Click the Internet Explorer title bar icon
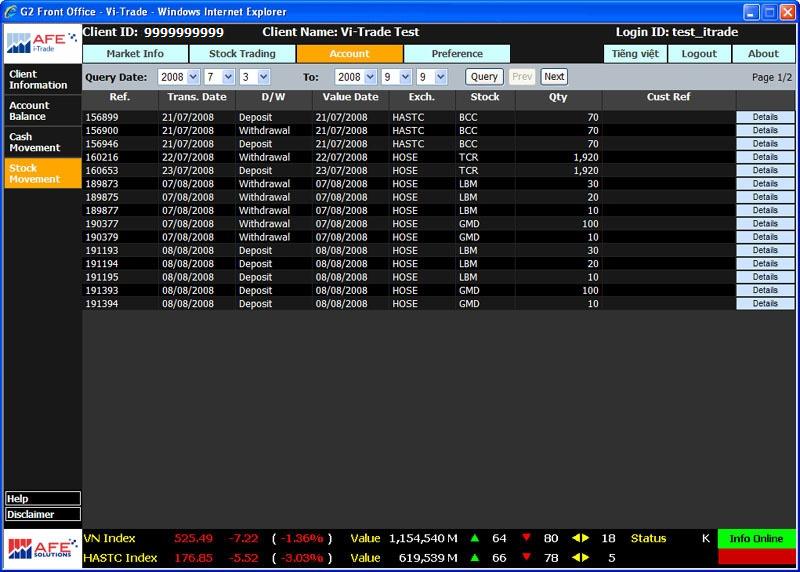The image size is (800, 572). click(11, 11)
